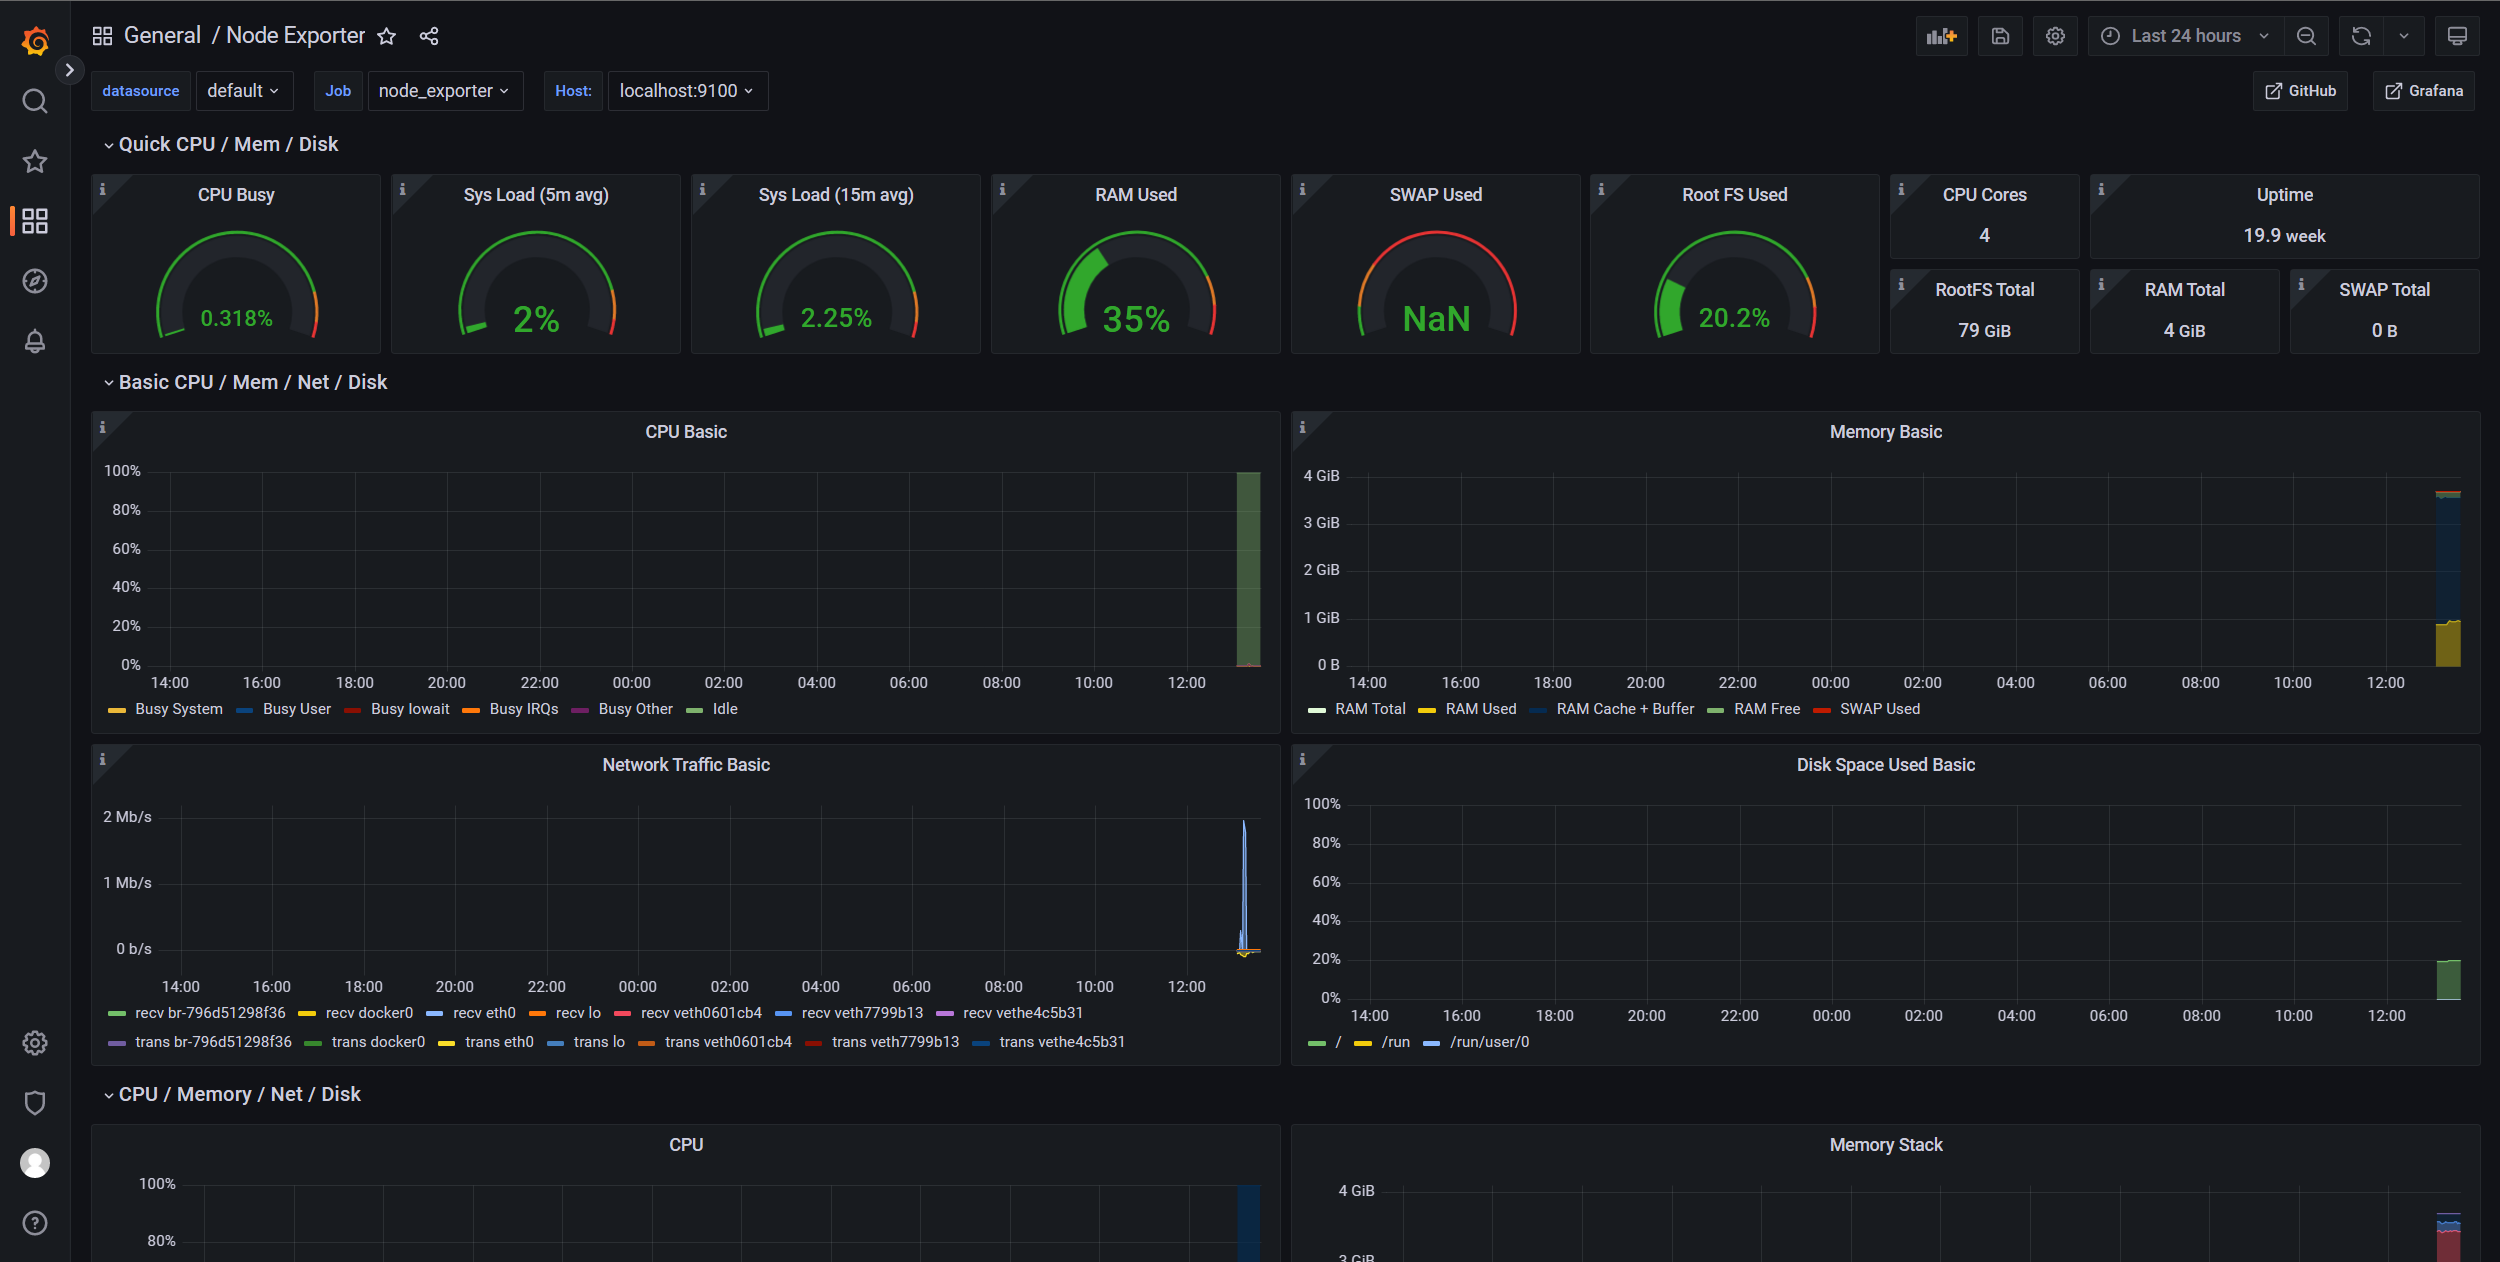Click the Busy IRQs orange color swatch
Viewport: 2500px width, 1262px height.
(x=471, y=710)
